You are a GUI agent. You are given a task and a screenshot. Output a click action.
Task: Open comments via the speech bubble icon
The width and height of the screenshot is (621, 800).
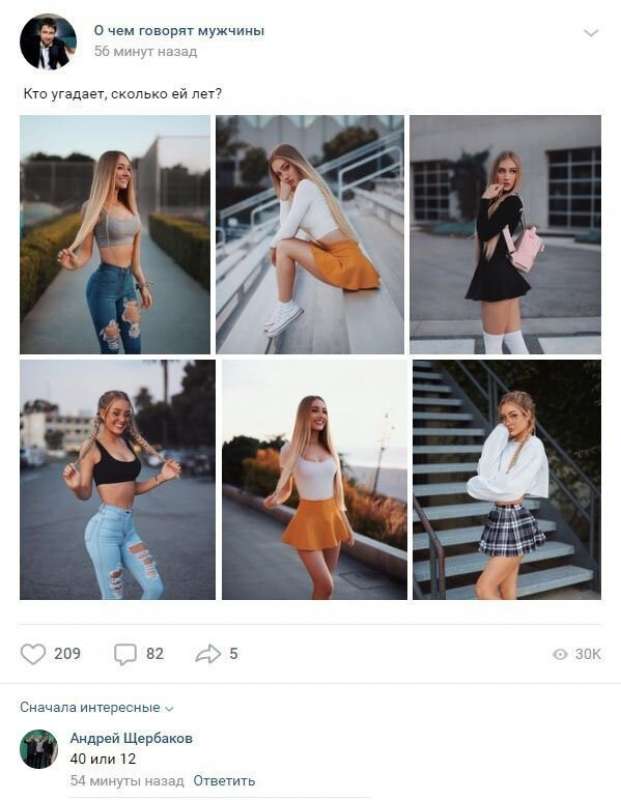pyautogui.click(x=125, y=654)
